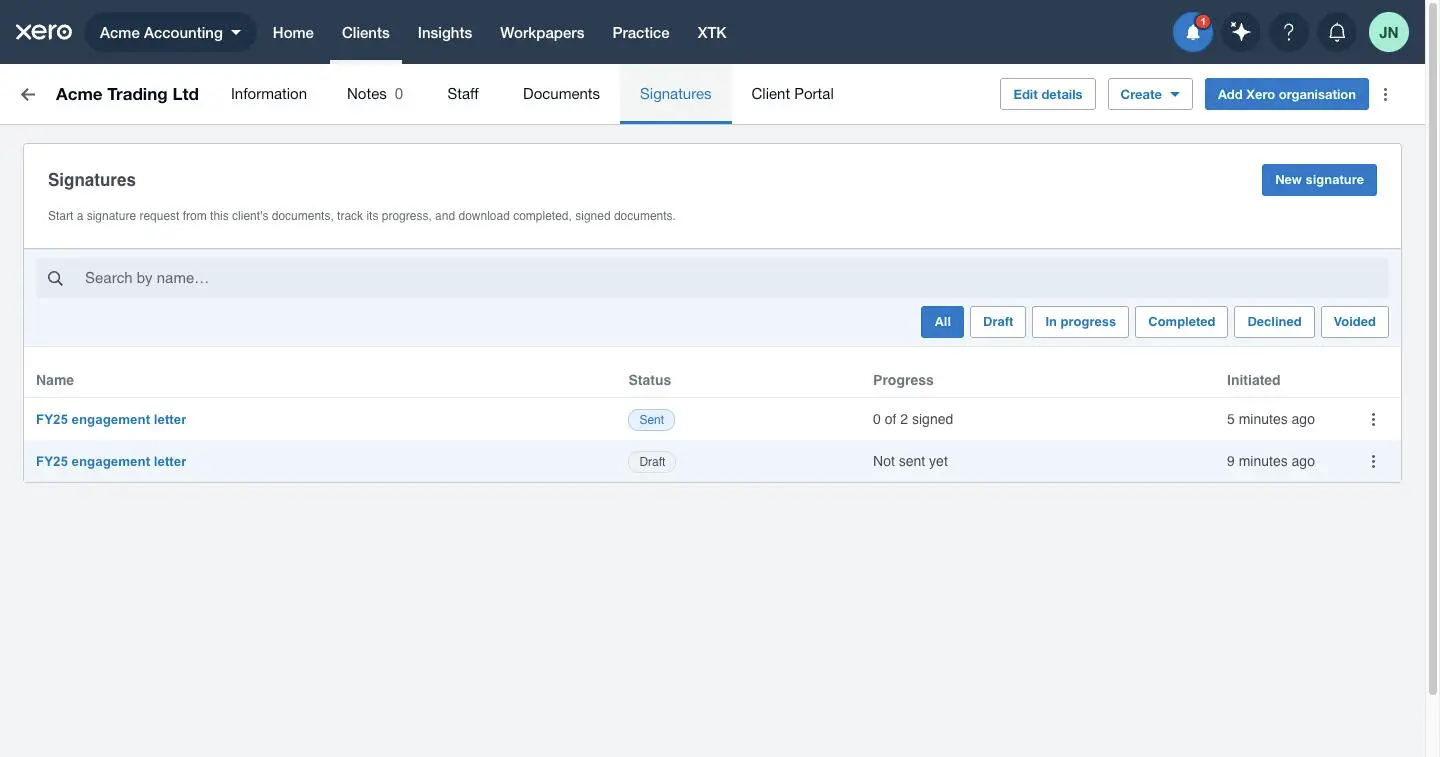This screenshot has width=1440, height=757.
Task: Go to Home in the top nav
Action: (293, 32)
